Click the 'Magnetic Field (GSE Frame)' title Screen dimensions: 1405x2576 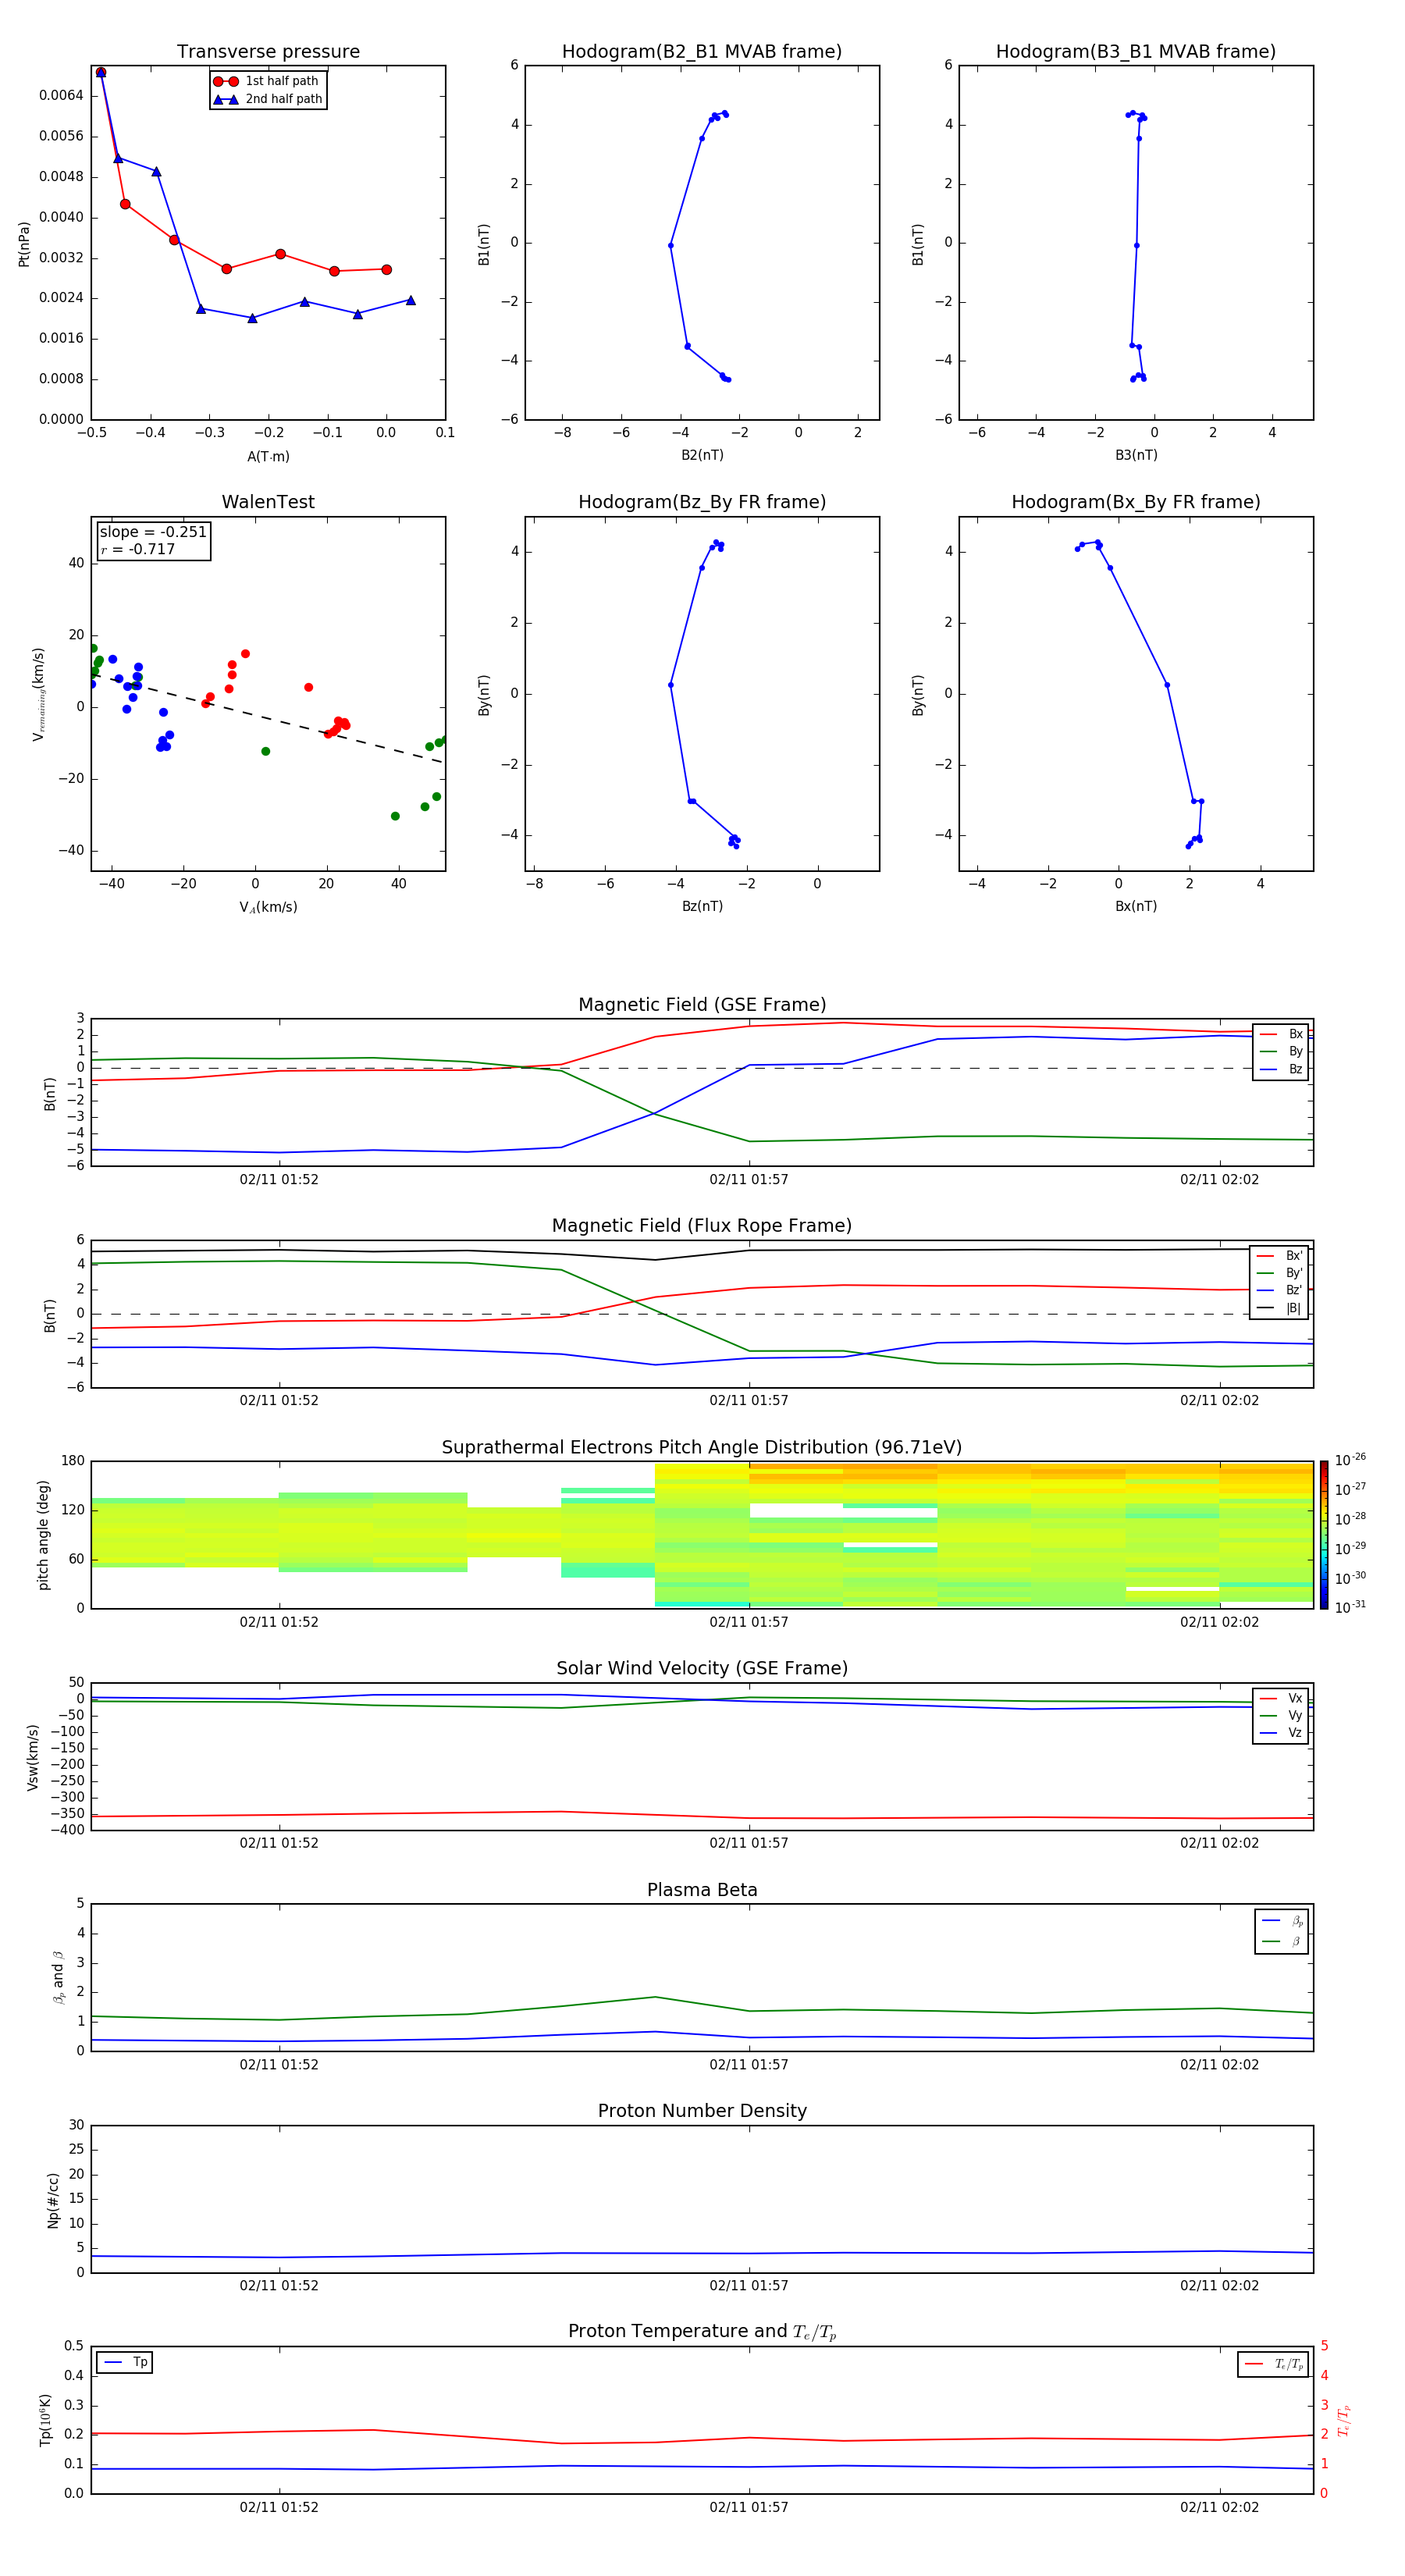tap(702, 1005)
